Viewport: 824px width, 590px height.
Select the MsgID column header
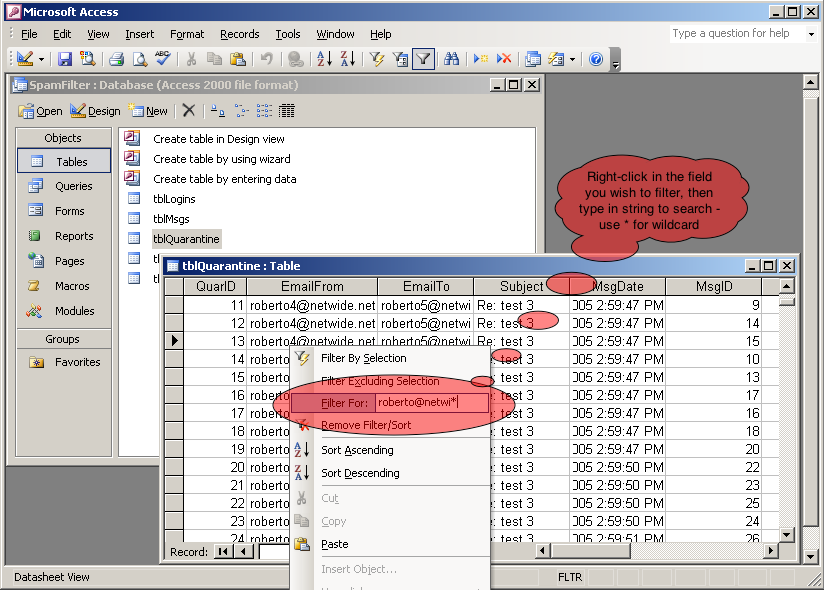point(714,286)
